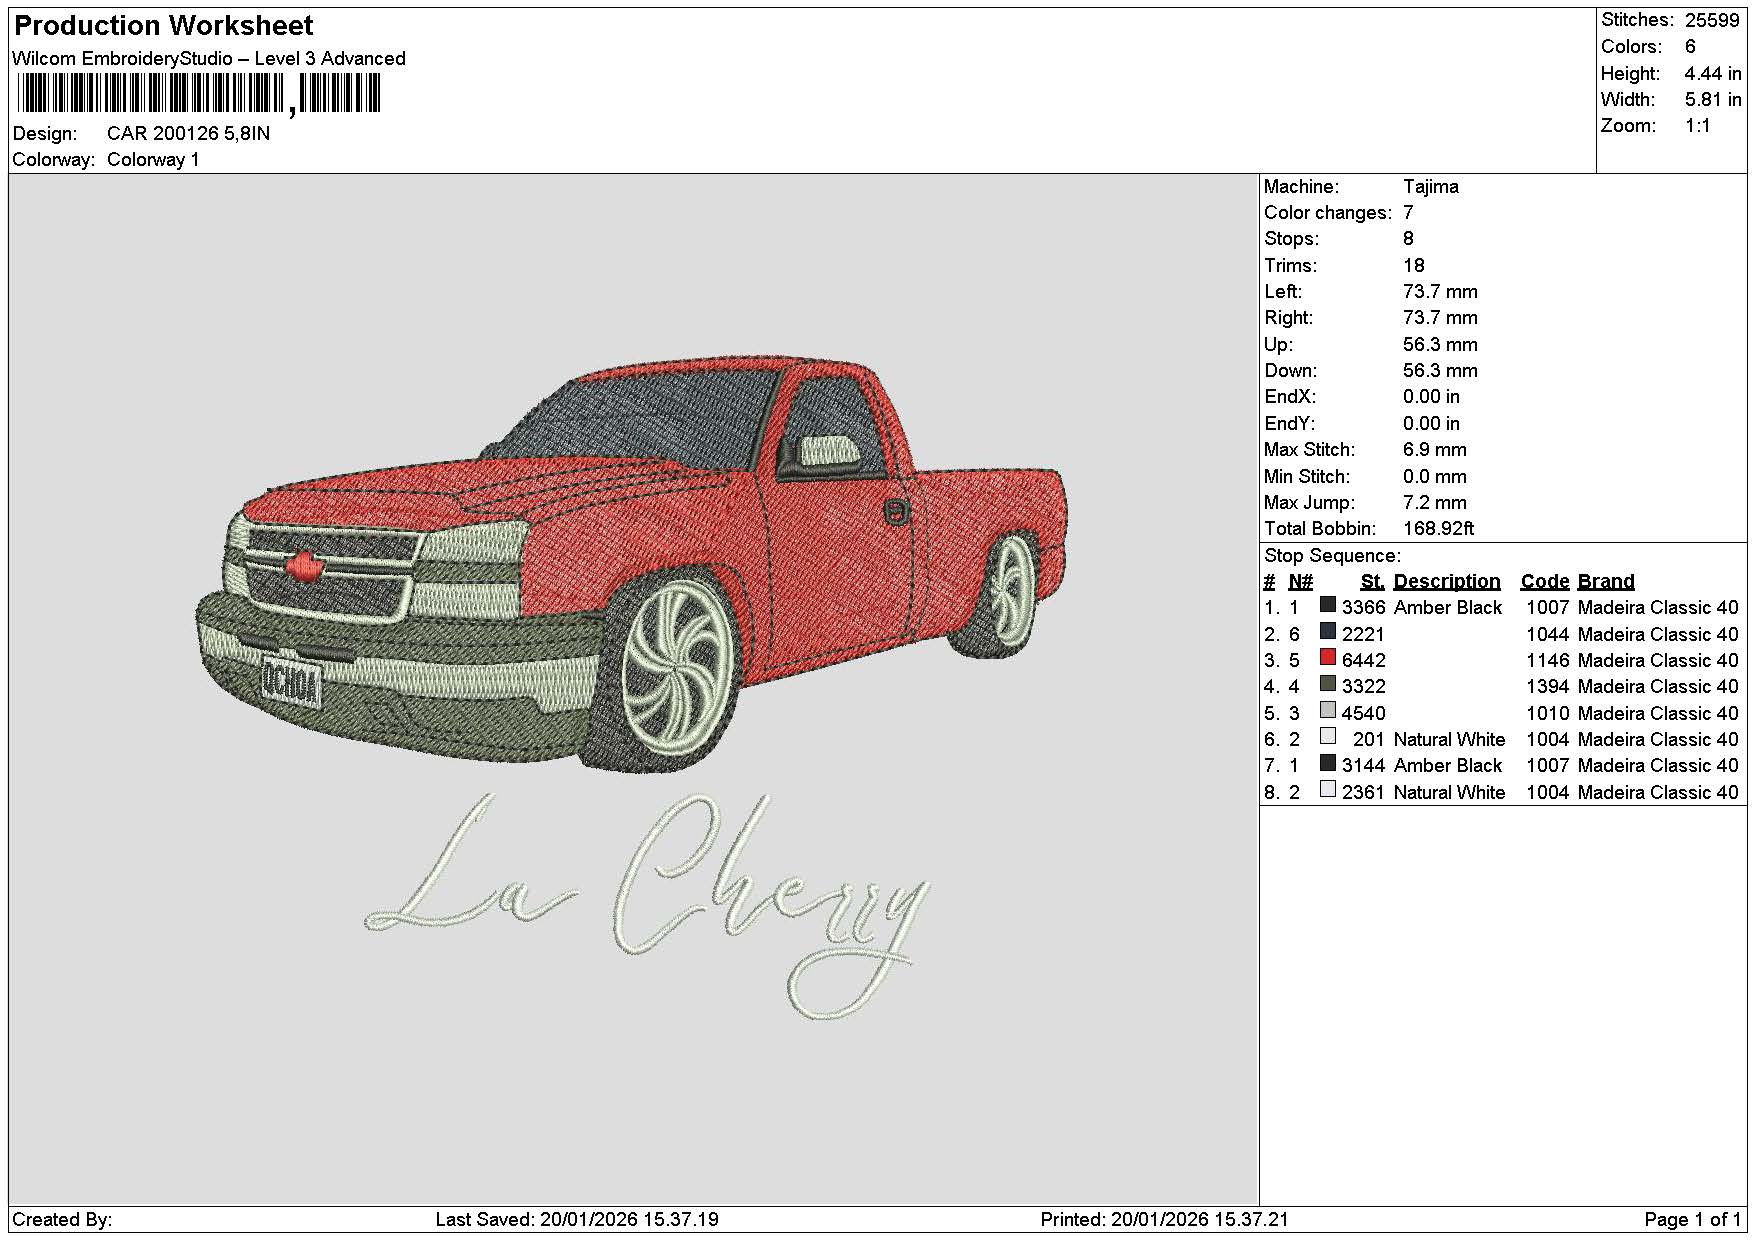Click the "Description" column header
Viewport: 1755px width, 1240px height.
[x=1447, y=582]
